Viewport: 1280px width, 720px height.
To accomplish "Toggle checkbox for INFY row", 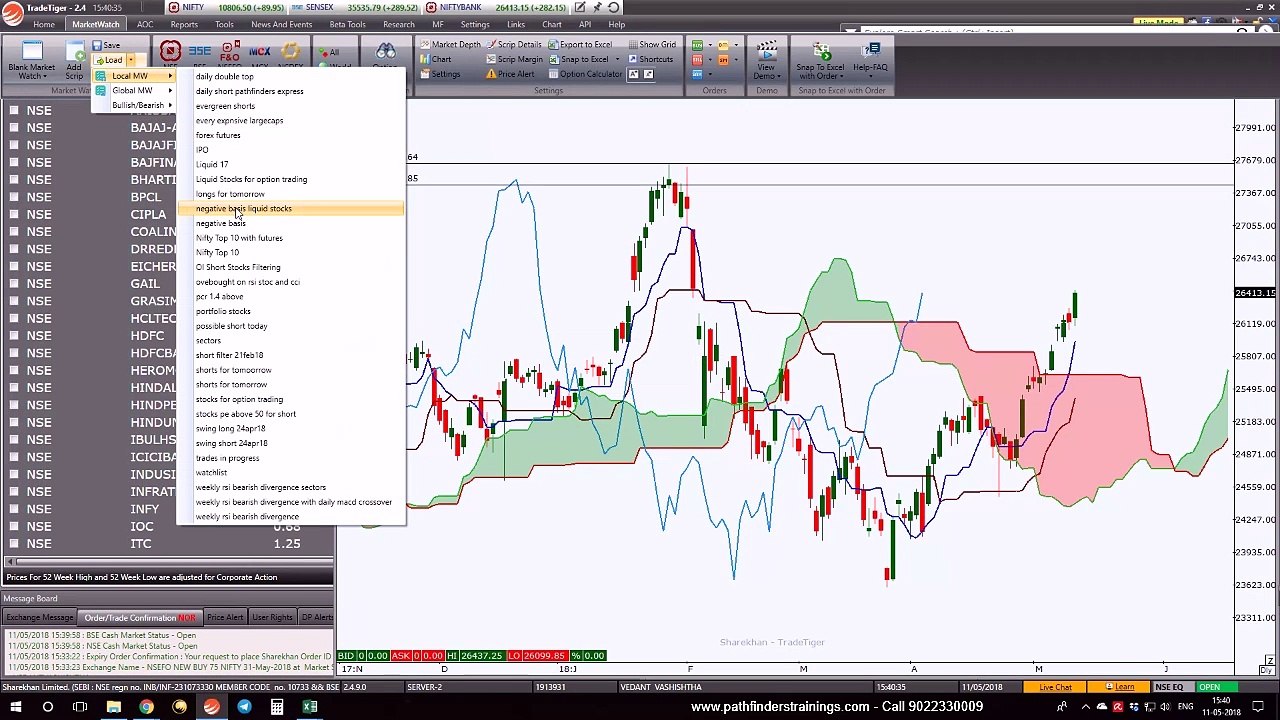I will [x=14, y=509].
